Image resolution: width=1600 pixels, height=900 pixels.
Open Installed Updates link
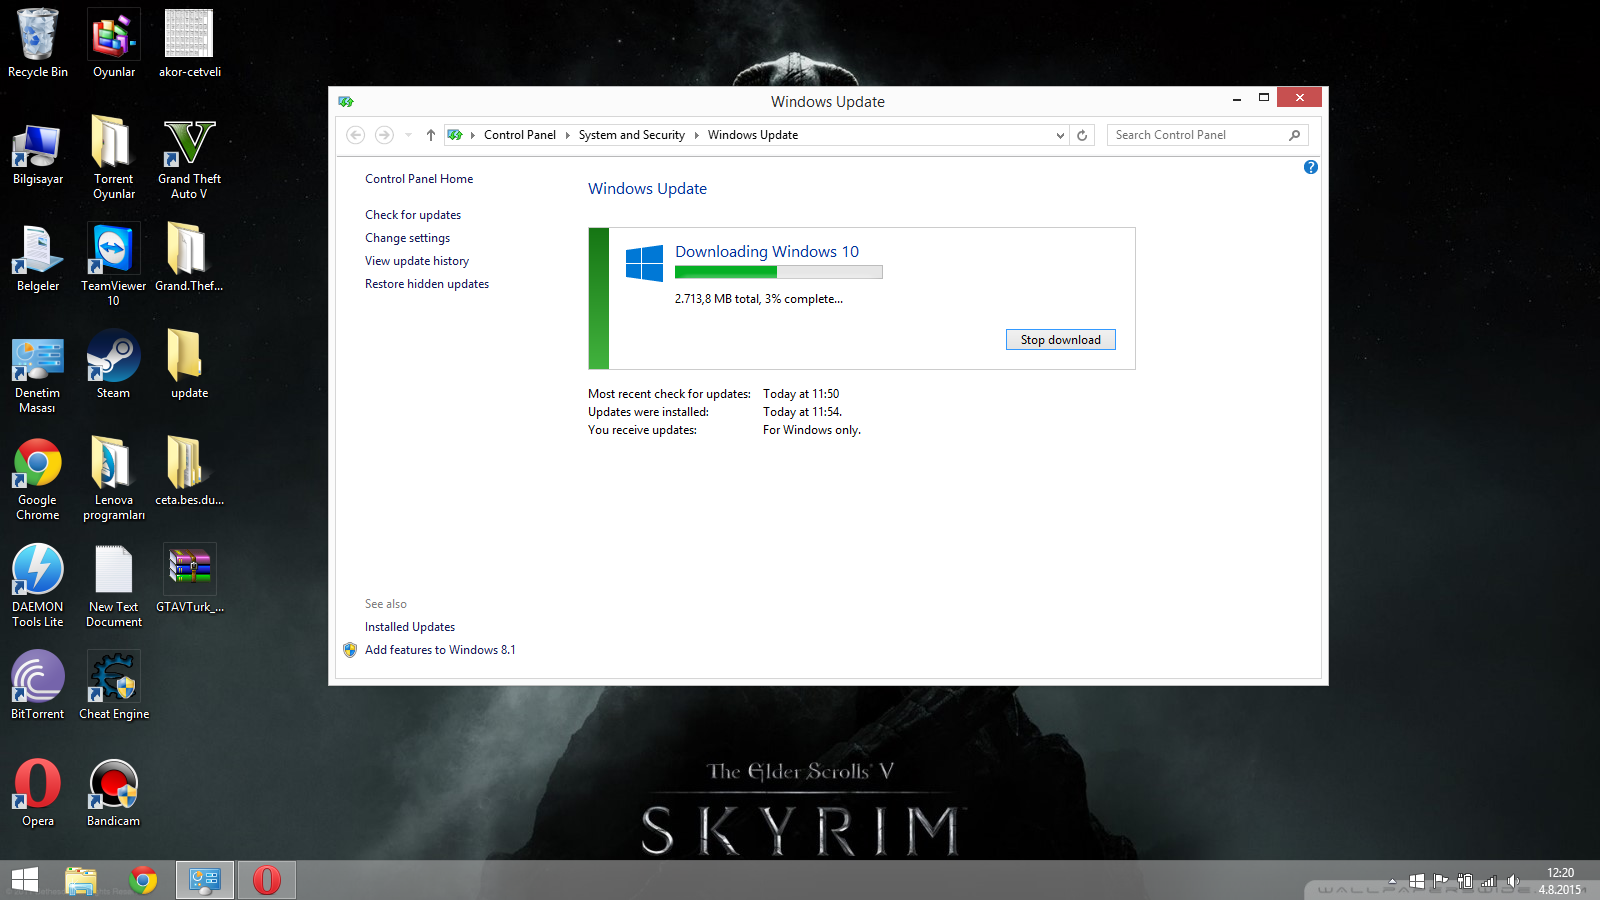[410, 627]
